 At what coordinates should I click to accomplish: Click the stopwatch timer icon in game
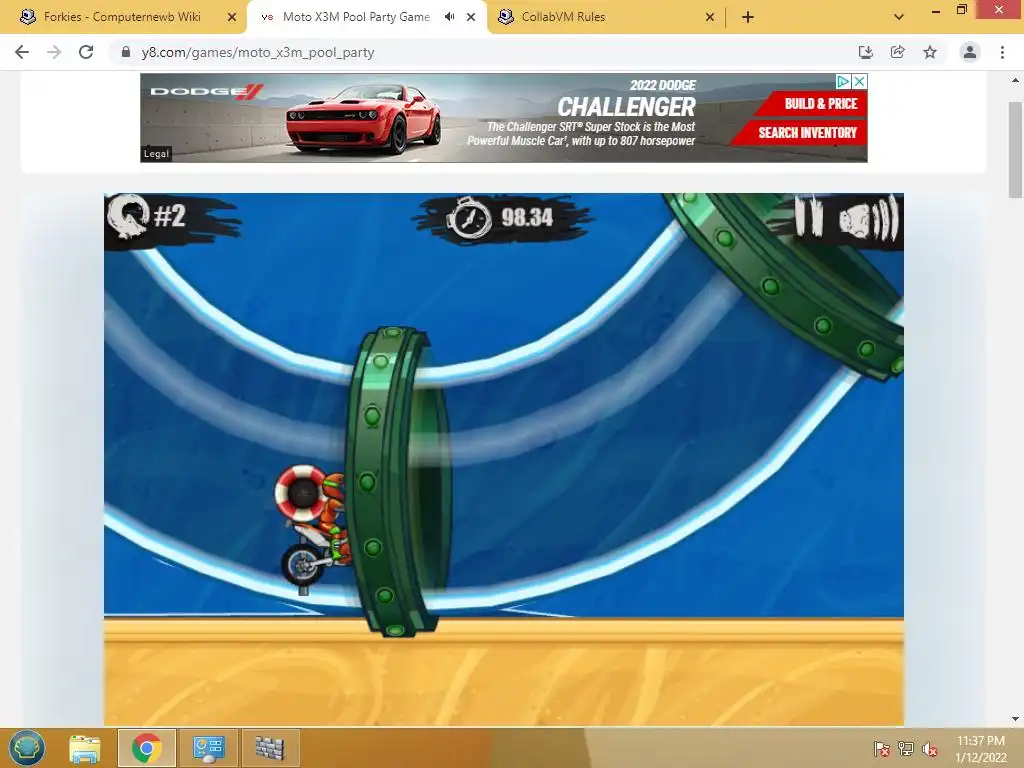(x=469, y=217)
